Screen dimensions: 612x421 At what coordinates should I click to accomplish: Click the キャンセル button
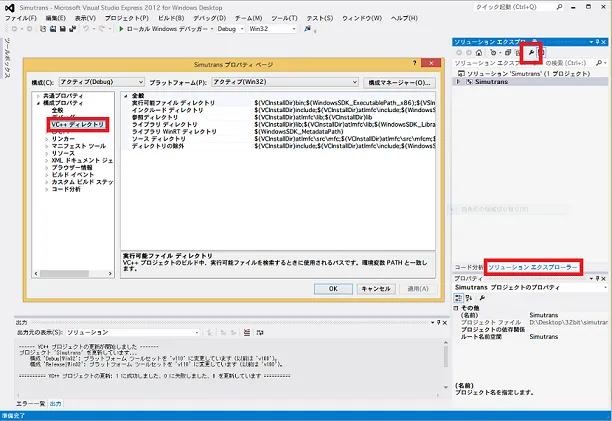[x=375, y=288]
